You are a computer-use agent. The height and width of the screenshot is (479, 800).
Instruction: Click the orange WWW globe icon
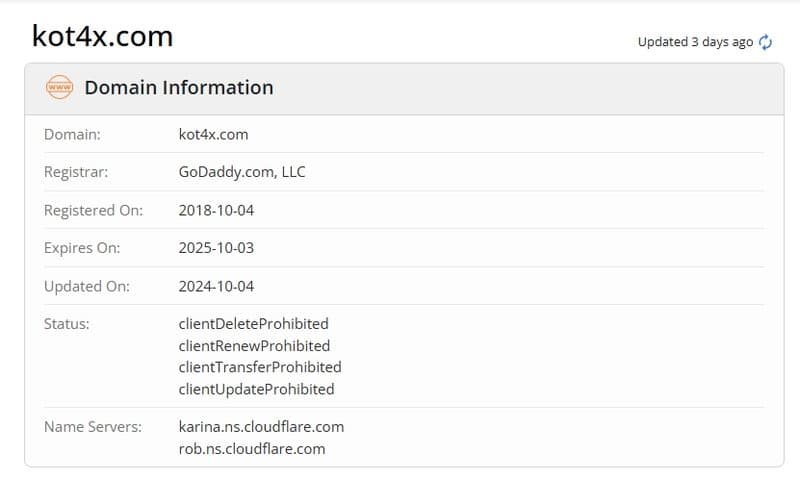(60, 88)
